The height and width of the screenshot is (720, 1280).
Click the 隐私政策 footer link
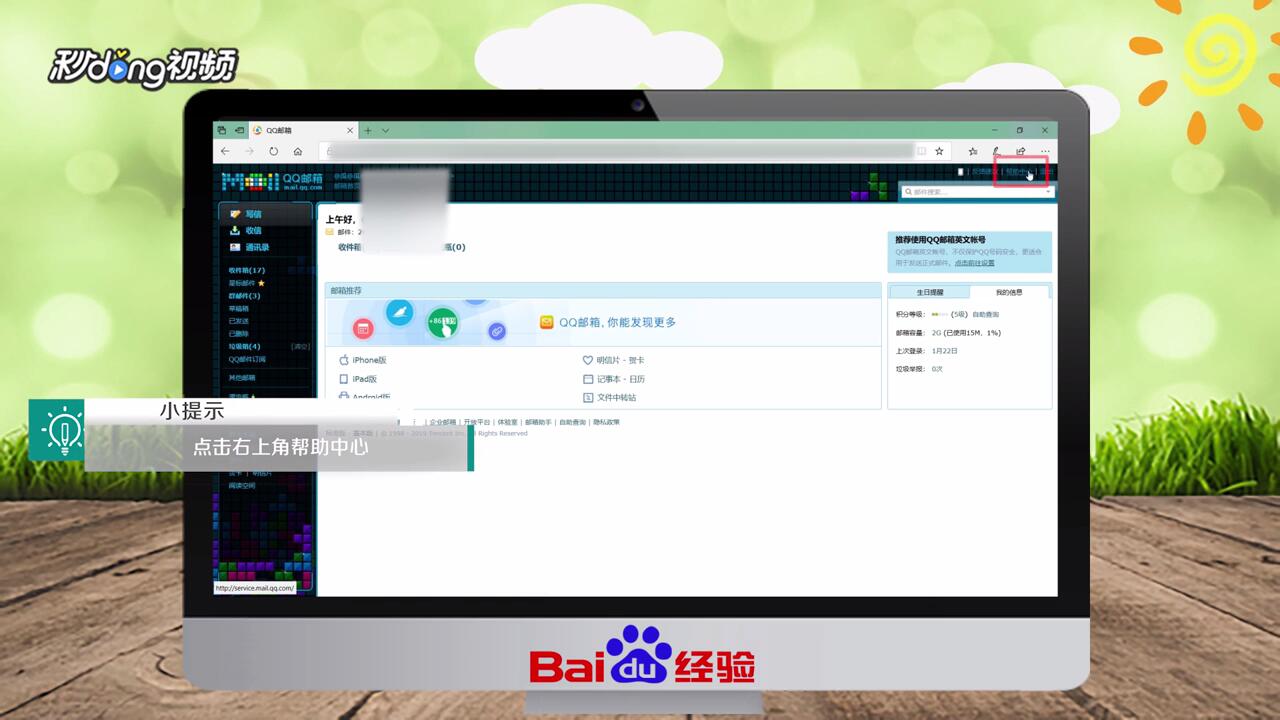[x=606, y=422]
